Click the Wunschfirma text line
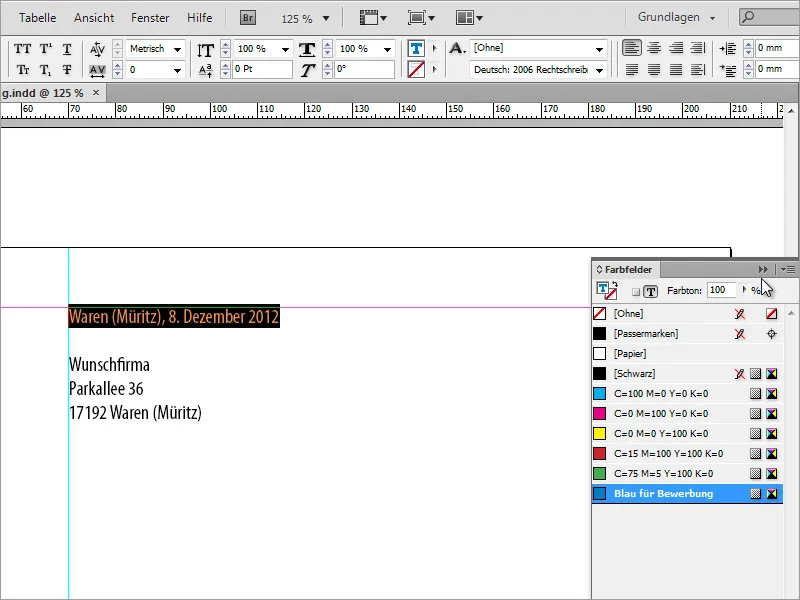800x600 pixels. point(109,365)
